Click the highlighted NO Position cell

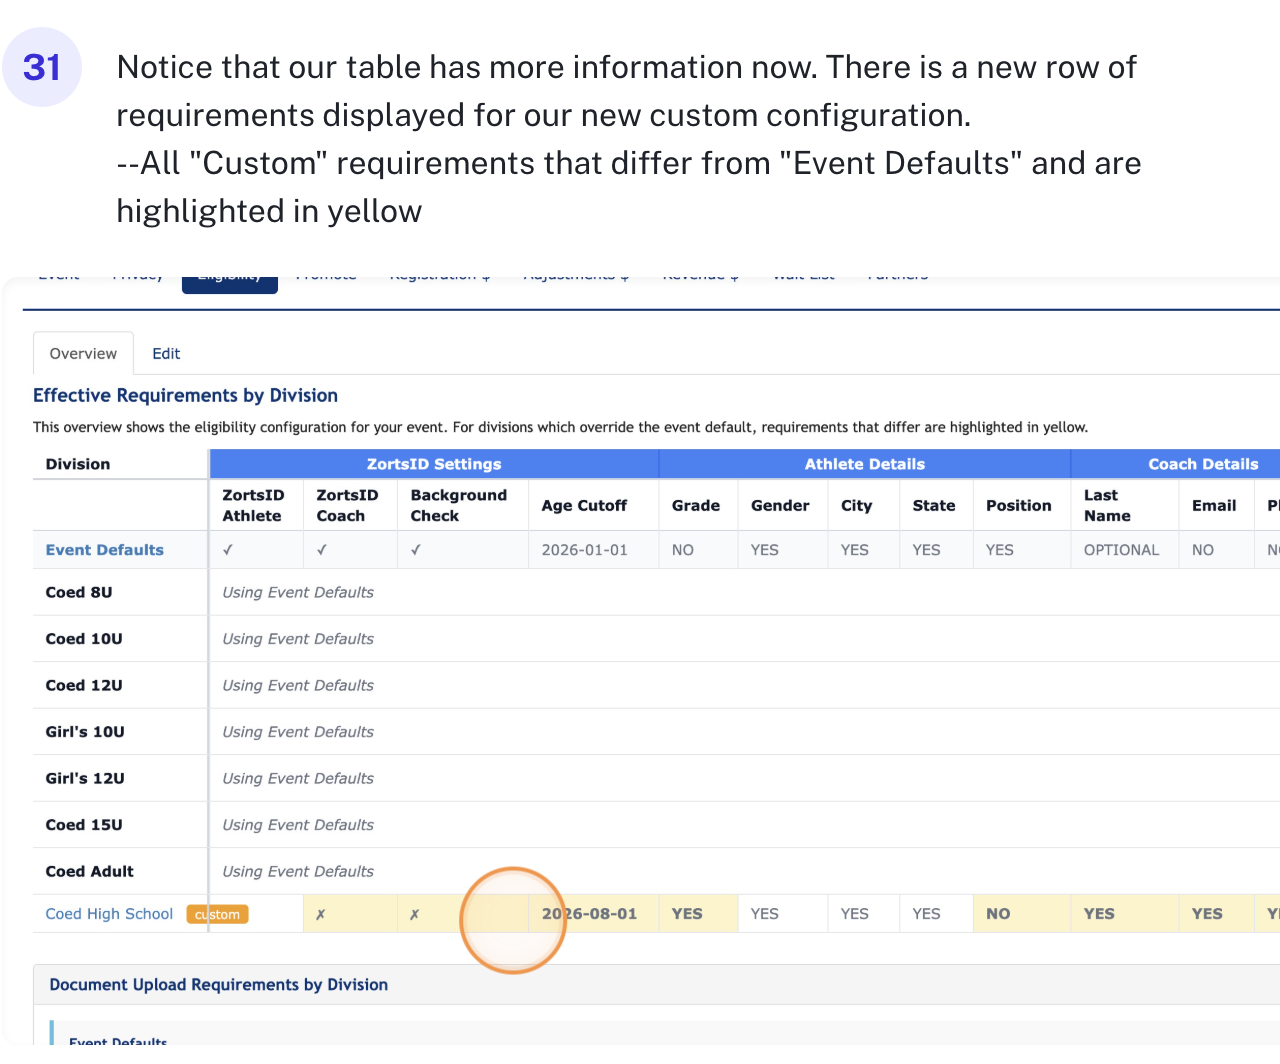998,914
